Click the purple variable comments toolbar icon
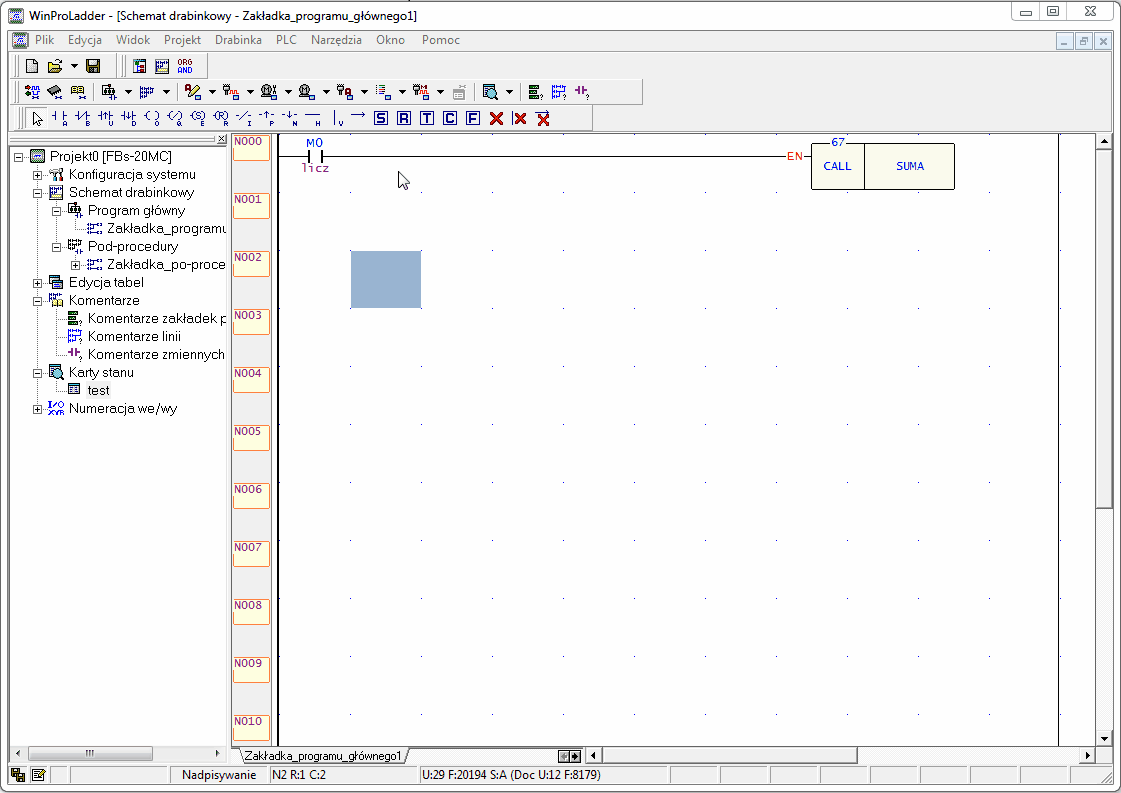 click(x=582, y=92)
